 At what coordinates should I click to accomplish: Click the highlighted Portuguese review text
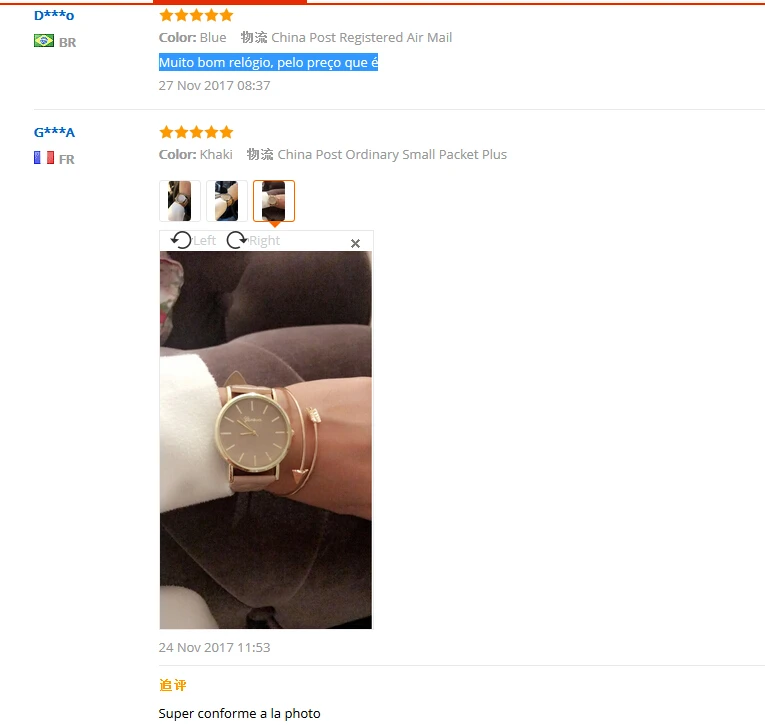(268, 62)
